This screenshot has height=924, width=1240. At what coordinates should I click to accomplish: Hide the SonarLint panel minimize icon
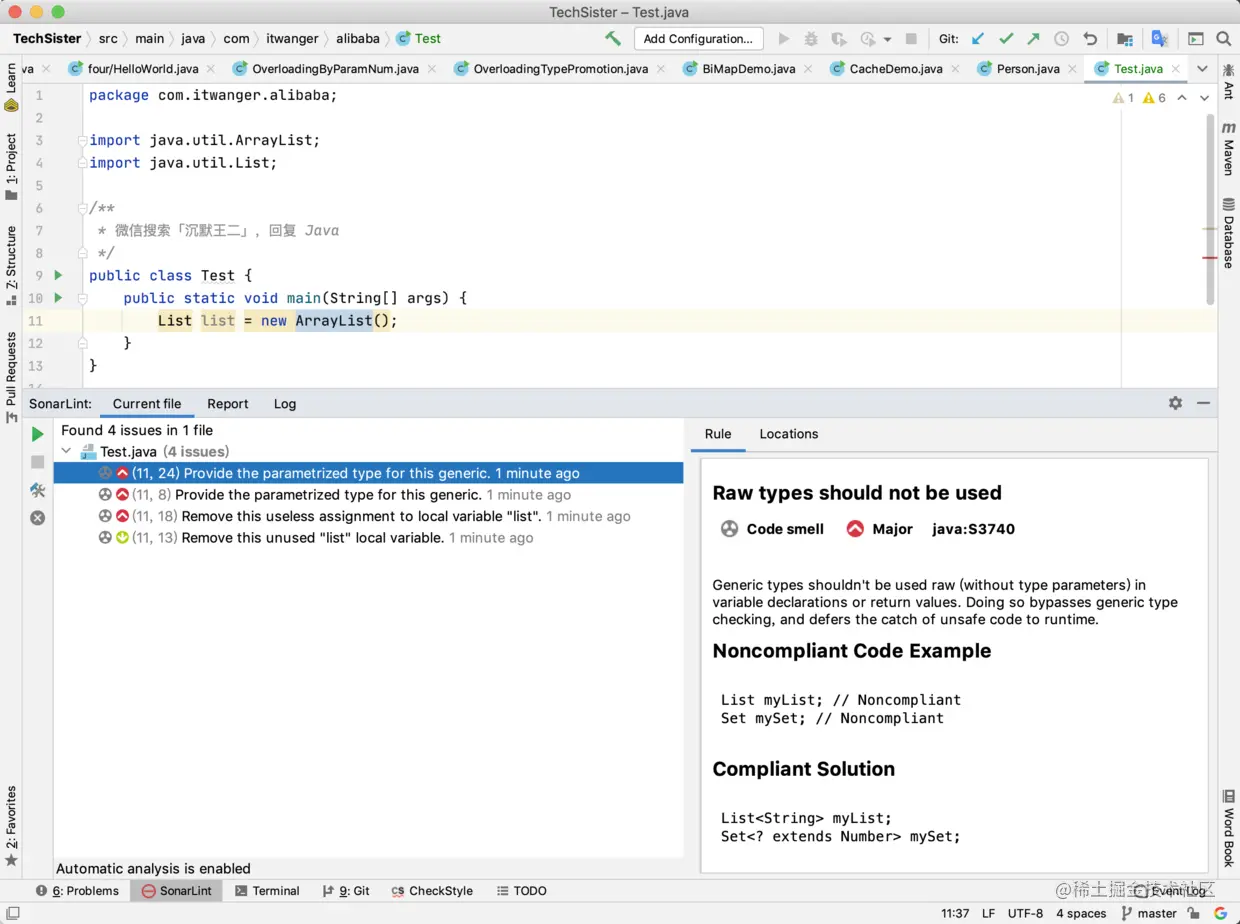1204,403
